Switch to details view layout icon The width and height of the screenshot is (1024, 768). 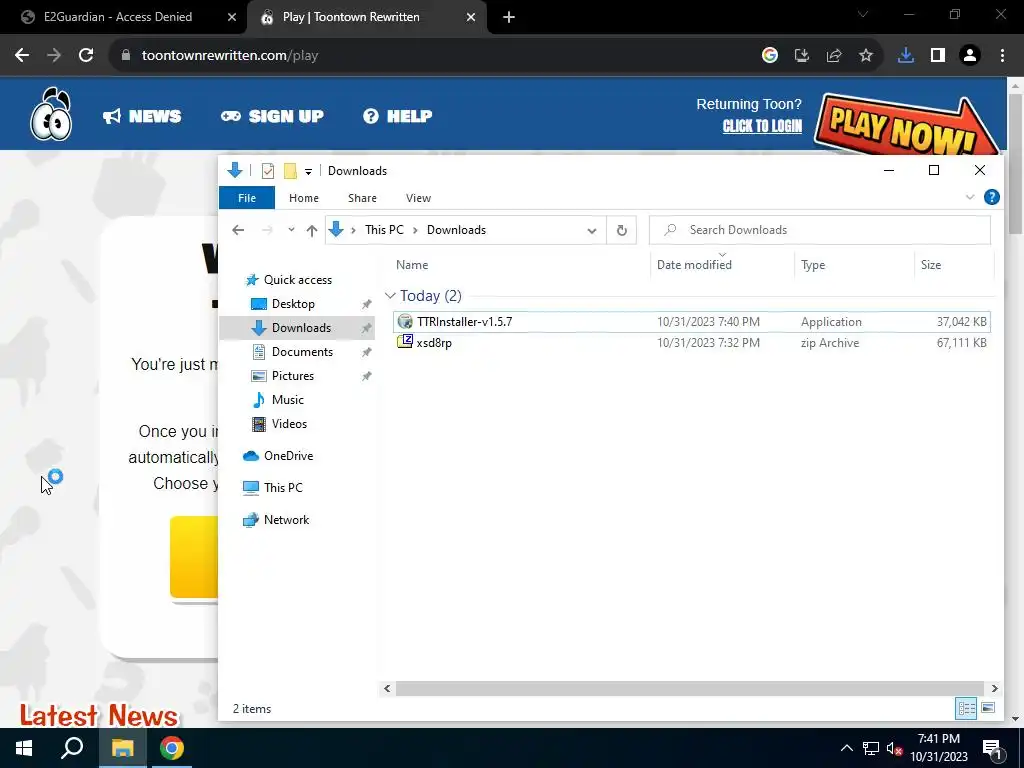(x=966, y=708)
